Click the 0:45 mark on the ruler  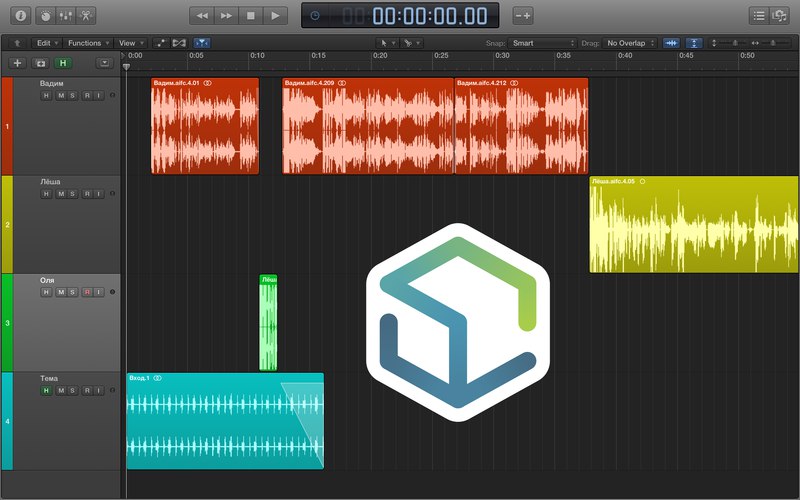point(686,56)
